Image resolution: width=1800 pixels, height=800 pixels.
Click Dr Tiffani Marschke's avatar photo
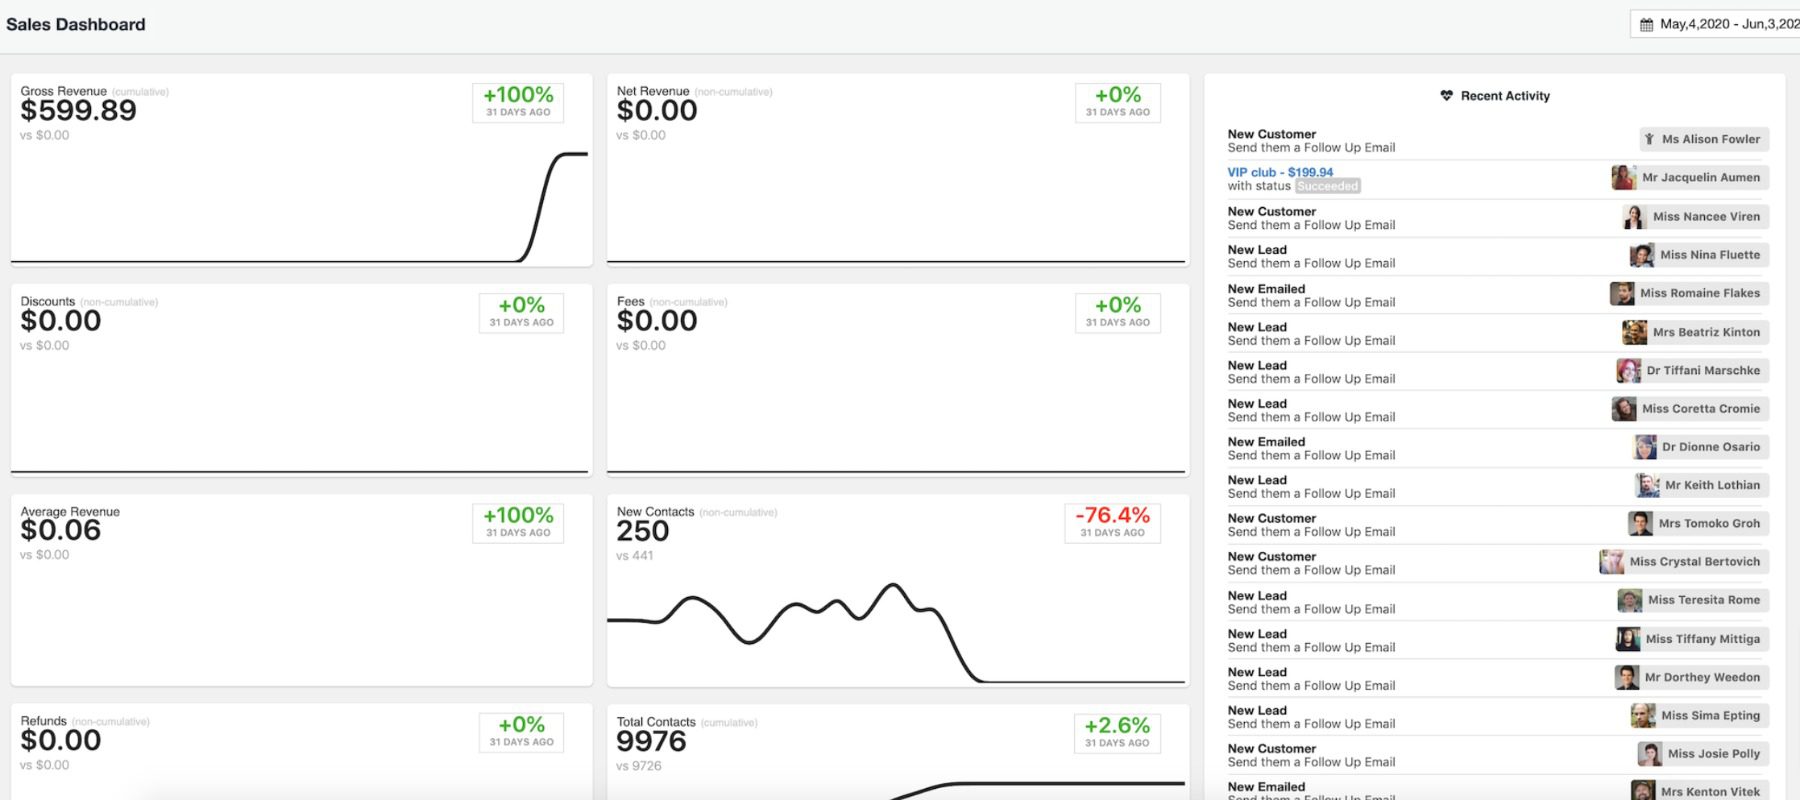pyautogui.click(x=1628, y=371)
